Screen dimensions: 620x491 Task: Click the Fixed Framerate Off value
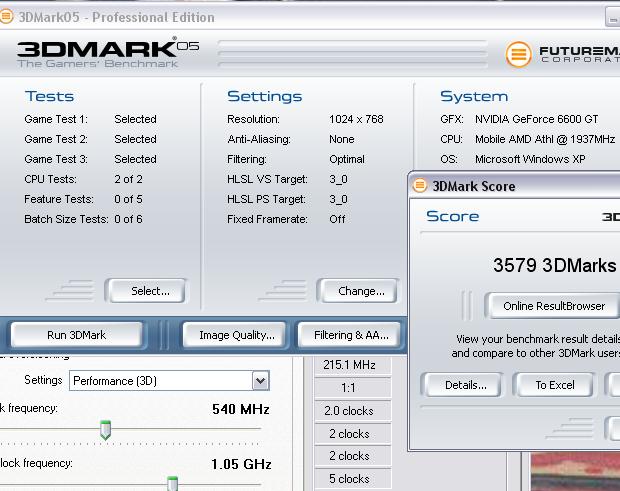337,219
